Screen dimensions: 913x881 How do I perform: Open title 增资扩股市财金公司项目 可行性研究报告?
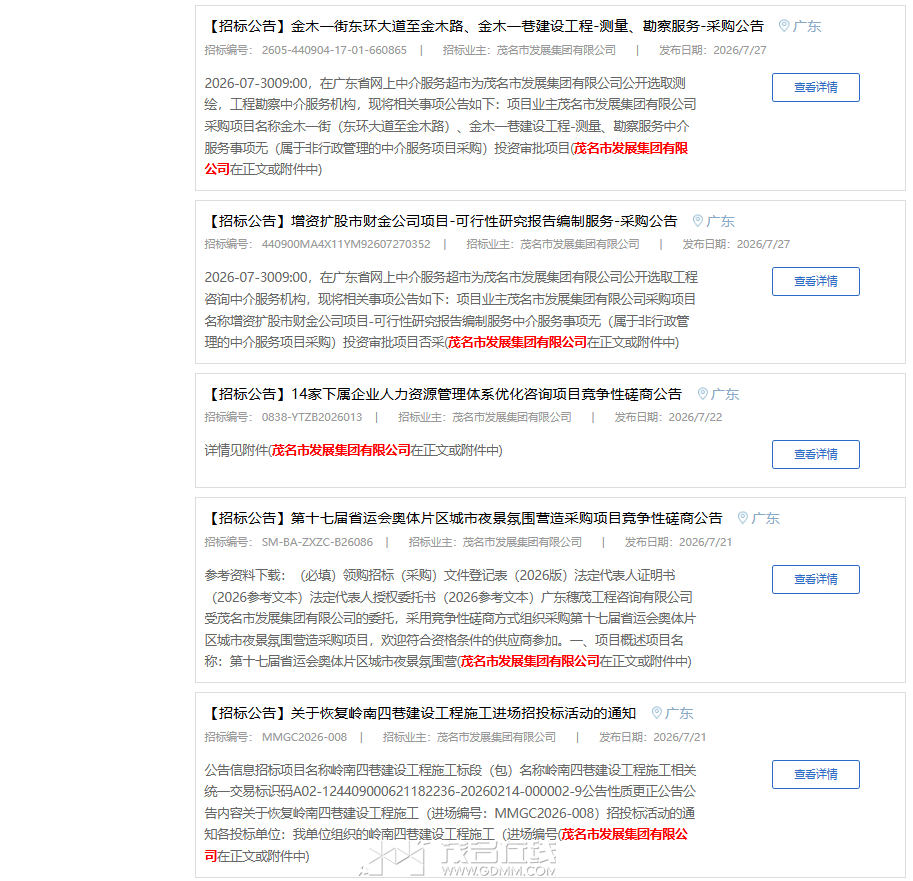click(x=441, y=221)
